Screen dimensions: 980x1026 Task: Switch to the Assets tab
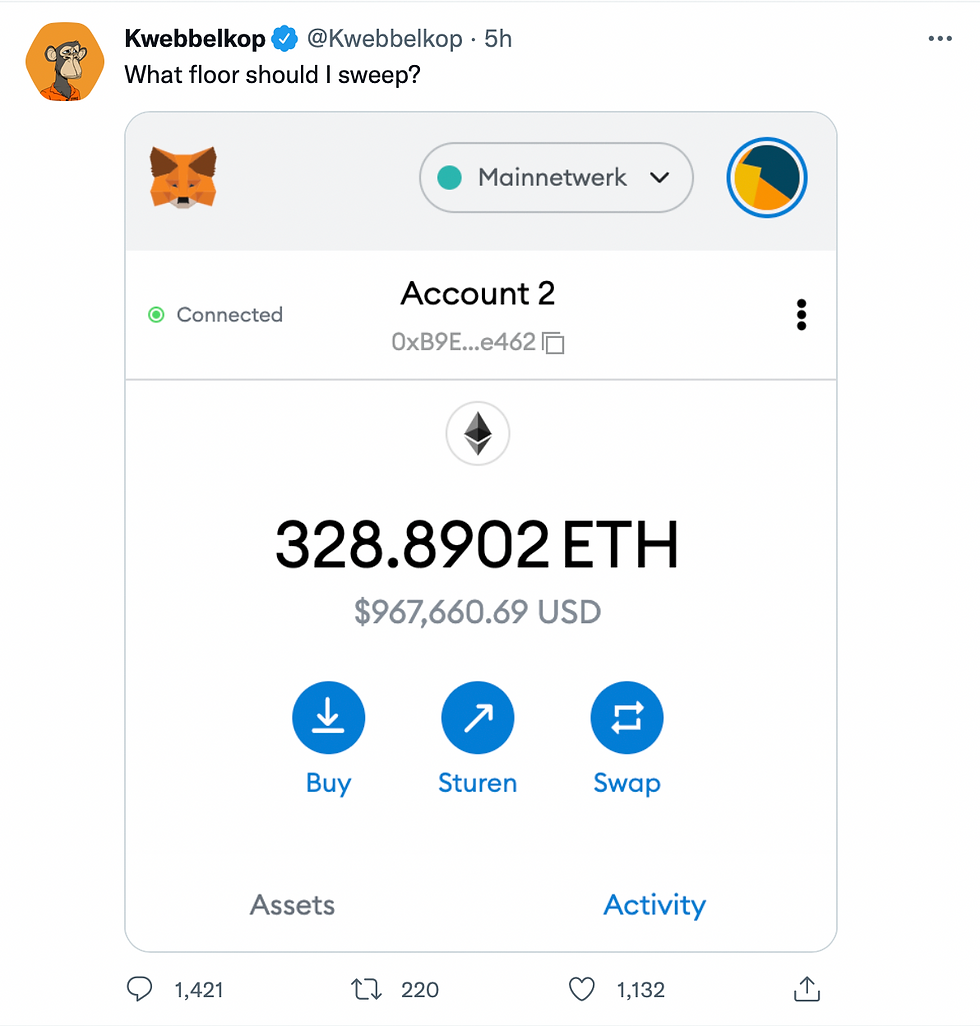click(x=292, y=905)
